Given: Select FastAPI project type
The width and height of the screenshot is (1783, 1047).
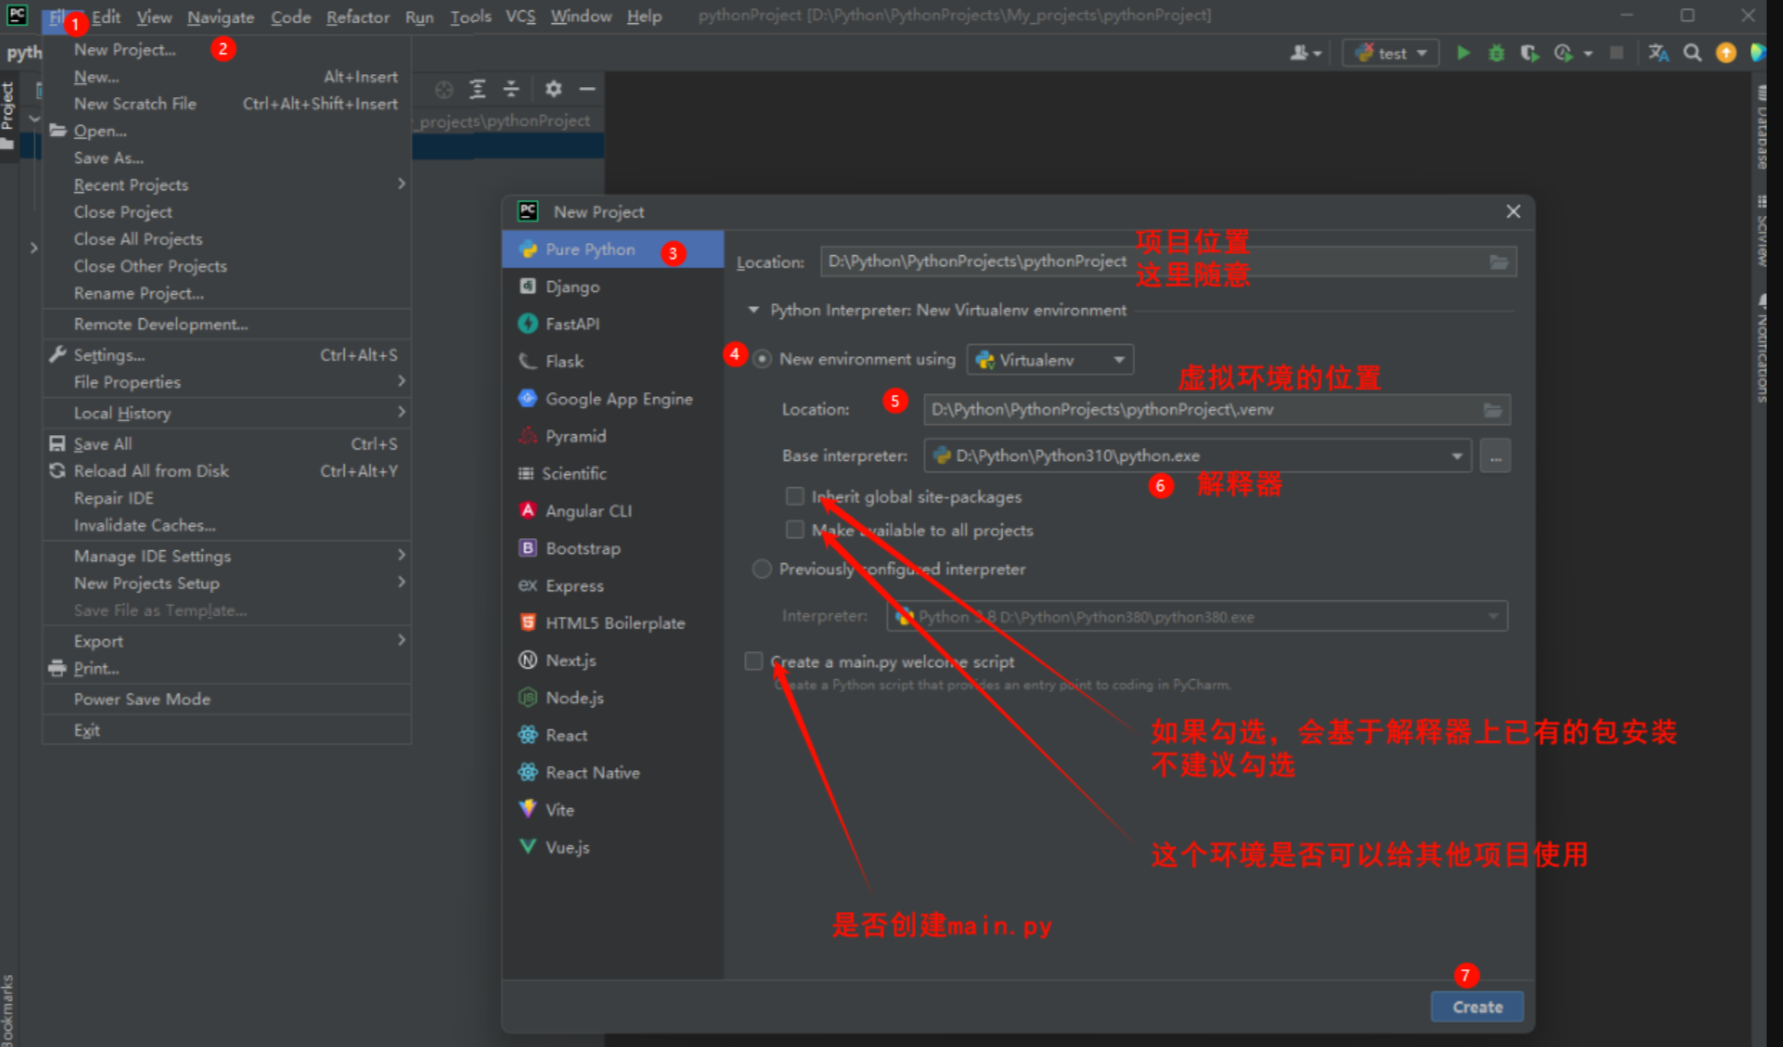Looking at the screenshot, I should [x=612, y=324].
